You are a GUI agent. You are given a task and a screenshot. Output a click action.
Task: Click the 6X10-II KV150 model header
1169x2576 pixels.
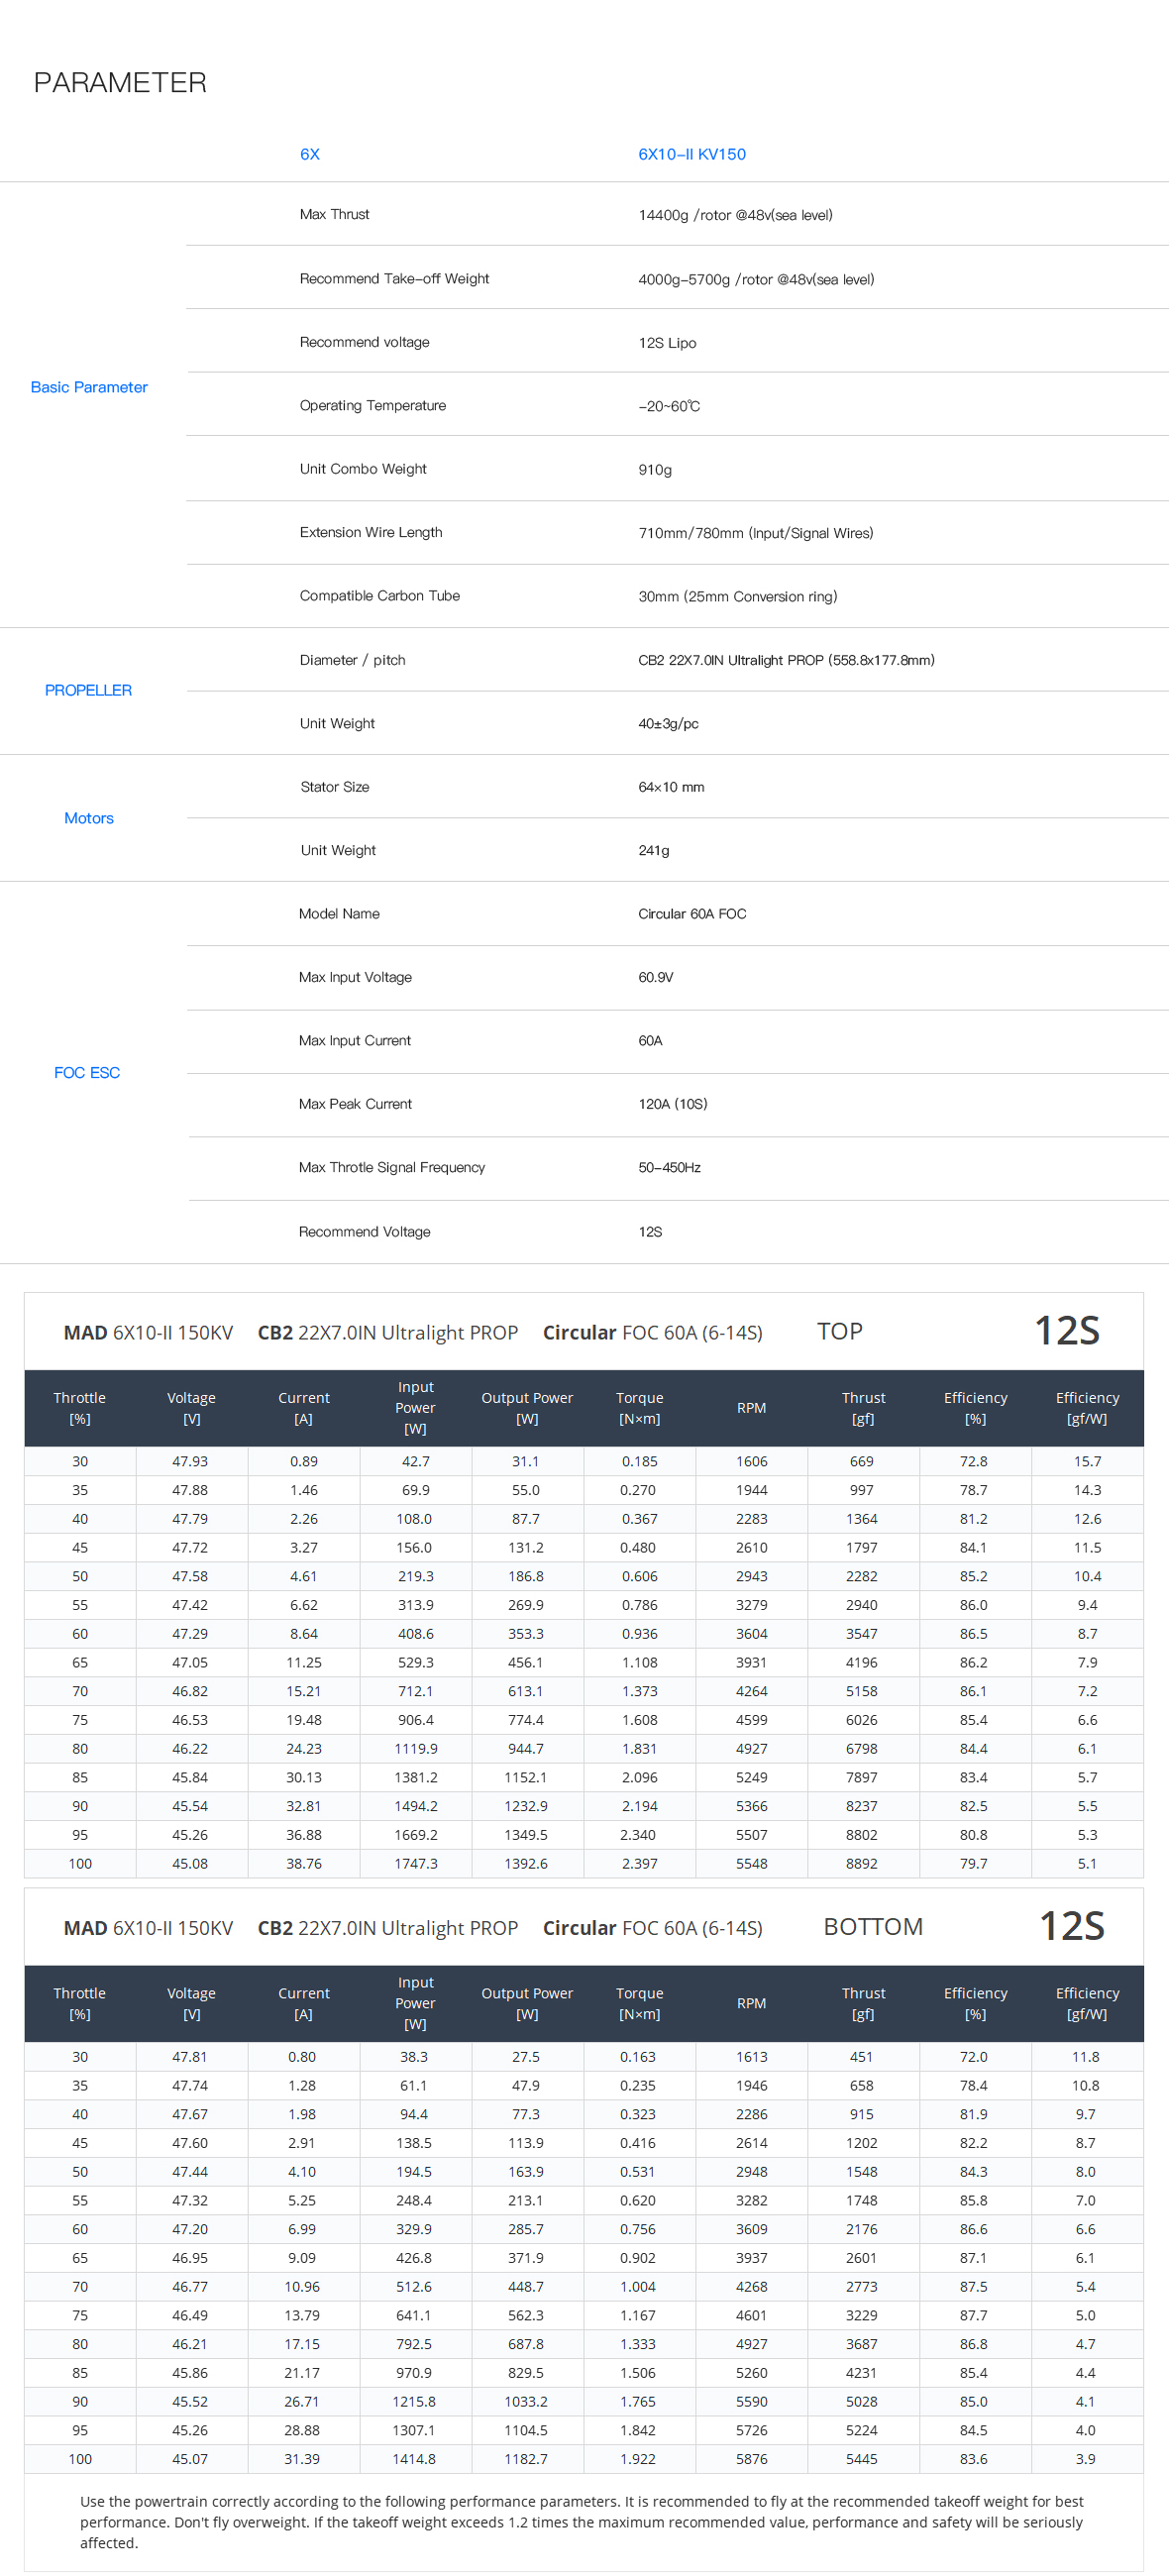pyautogui.click(x=691, y=154)
